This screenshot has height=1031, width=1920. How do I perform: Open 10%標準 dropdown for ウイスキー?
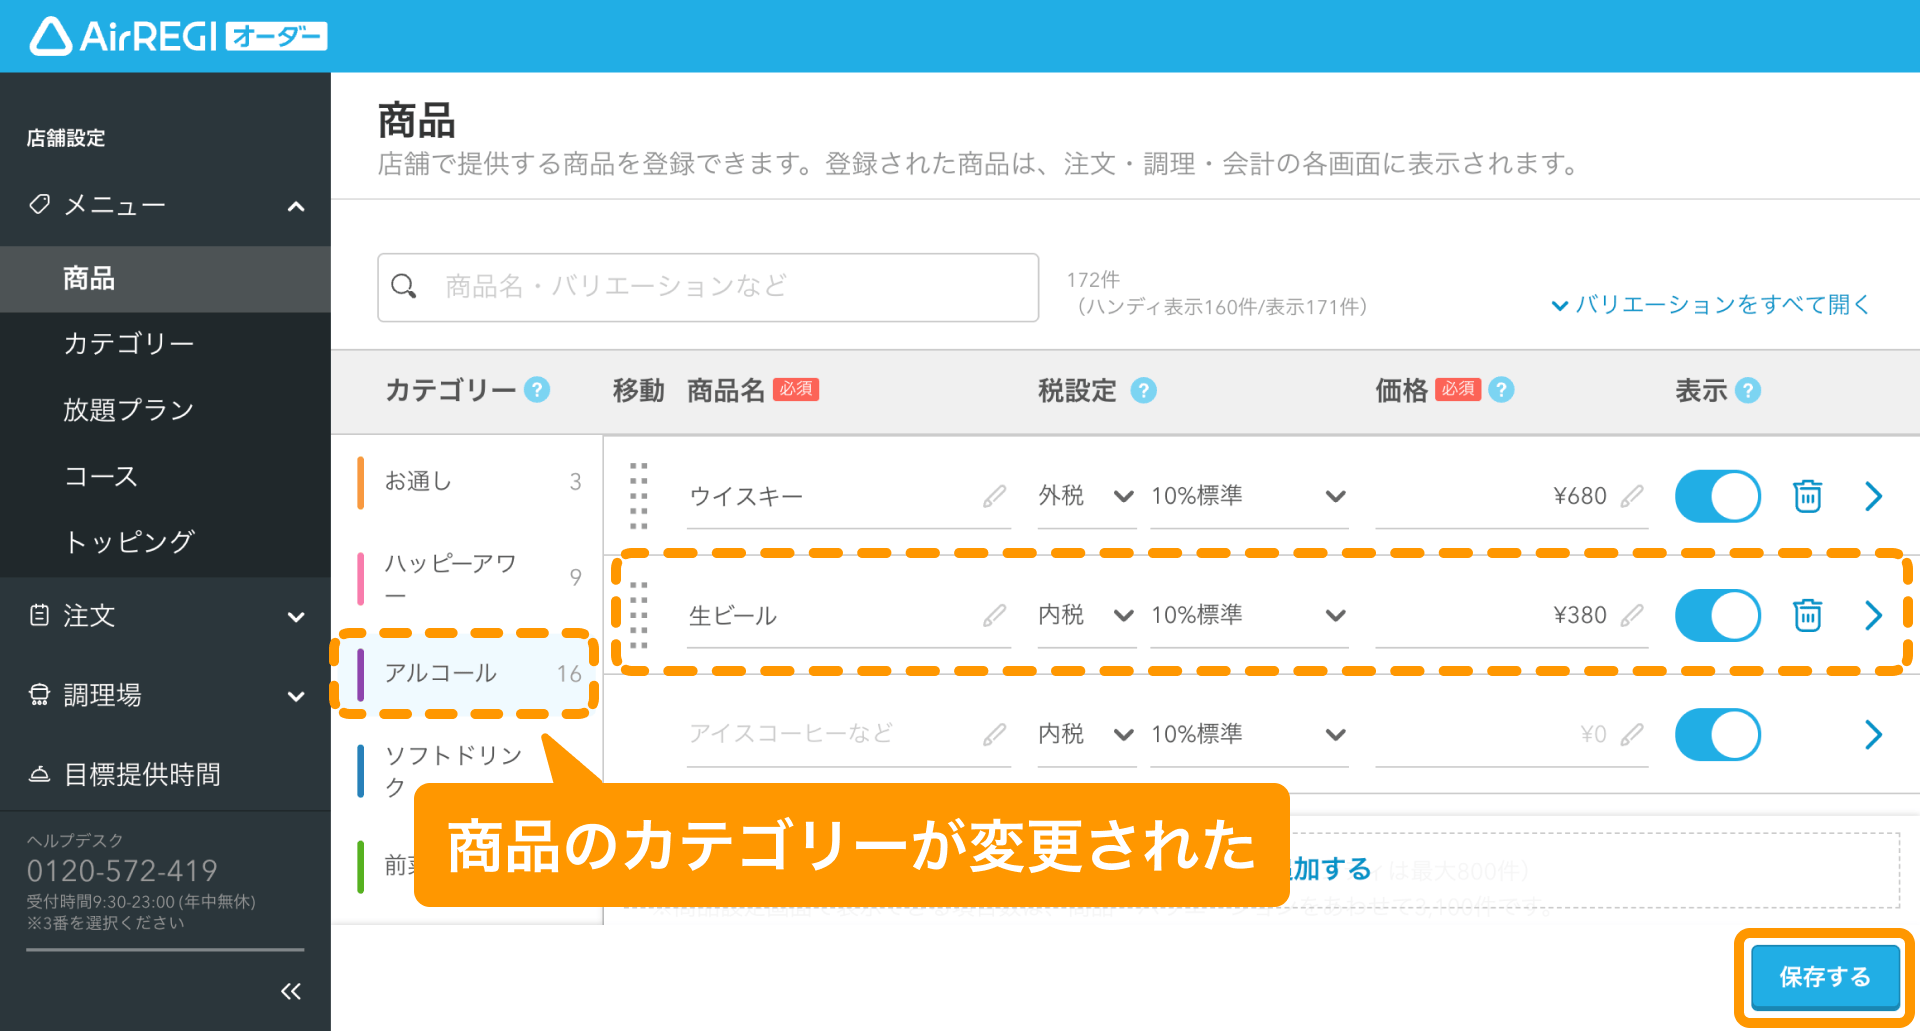[x=1249, y=496]
